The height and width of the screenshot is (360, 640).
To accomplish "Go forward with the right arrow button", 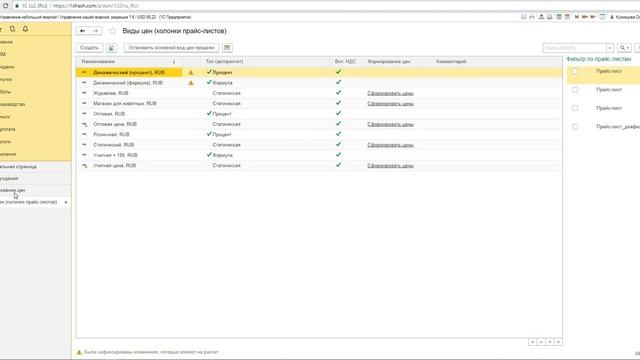I will 95,31.
